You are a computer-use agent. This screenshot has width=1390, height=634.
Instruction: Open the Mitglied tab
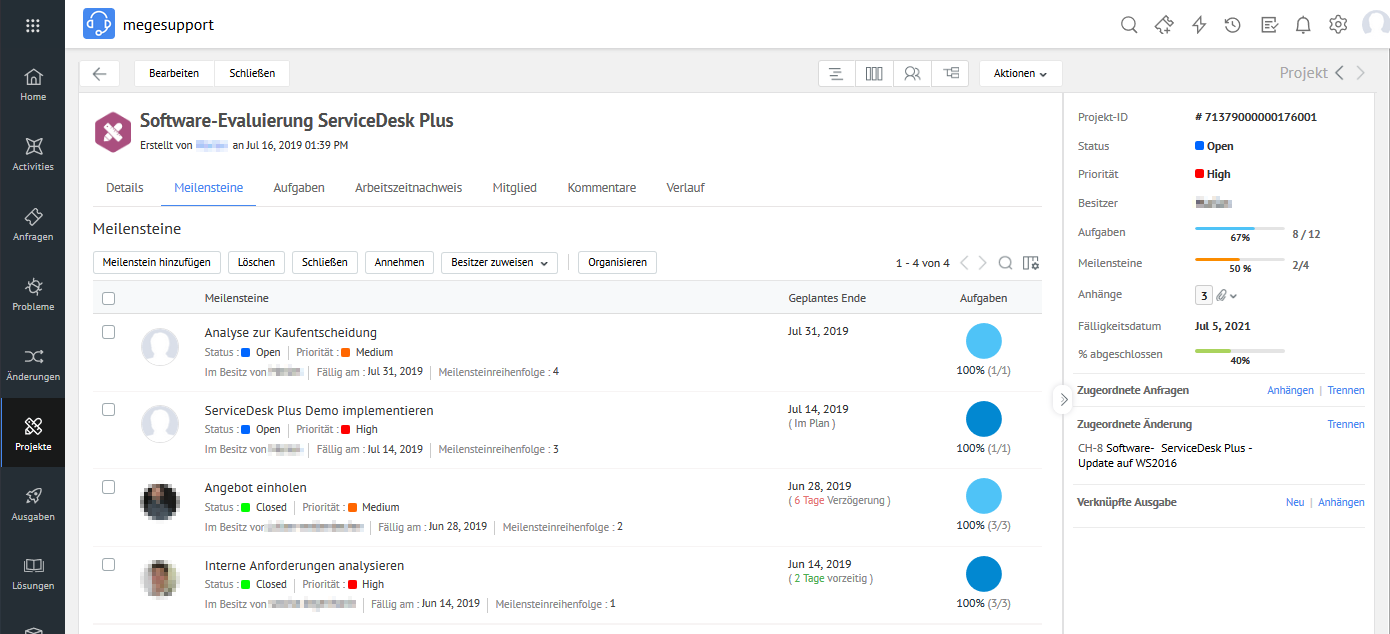point(514,187)
